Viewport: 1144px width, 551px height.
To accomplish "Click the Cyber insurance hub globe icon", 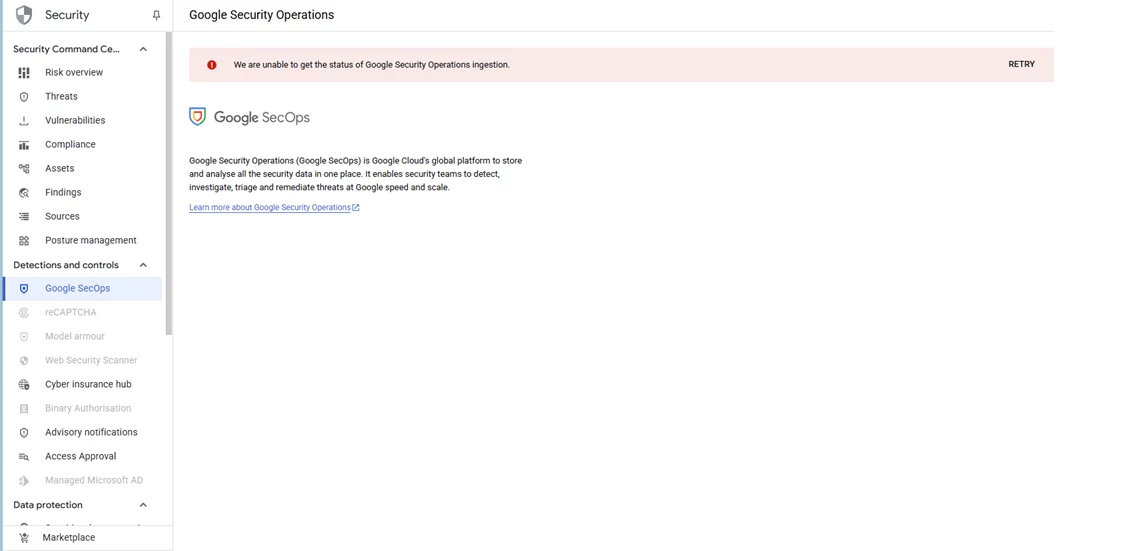I will coord(24,385).
